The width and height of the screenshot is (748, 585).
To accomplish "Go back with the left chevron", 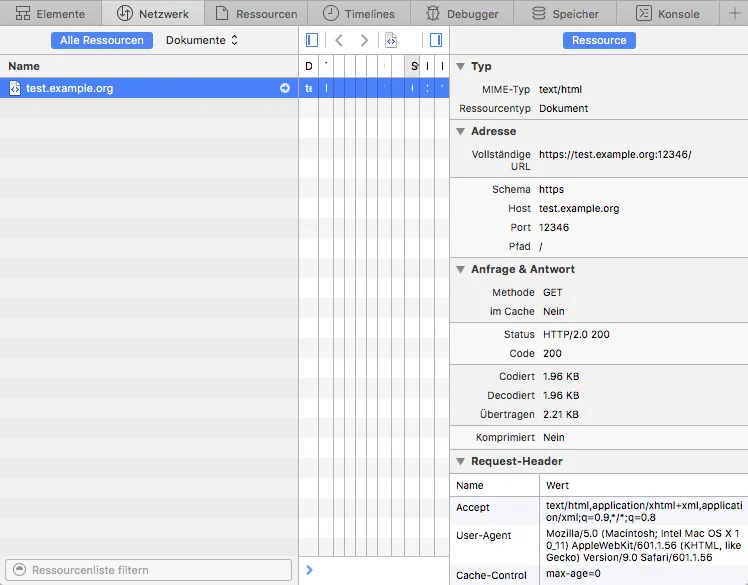I will point(339,40).
